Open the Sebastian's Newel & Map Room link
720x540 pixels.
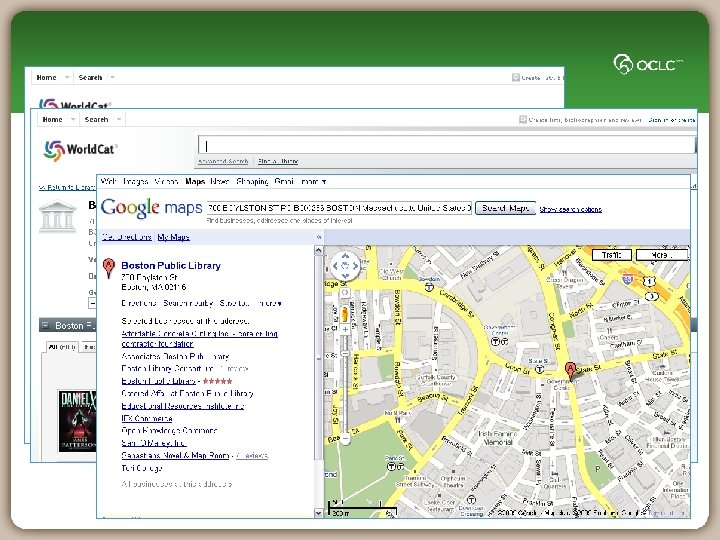tap(175, 456)
